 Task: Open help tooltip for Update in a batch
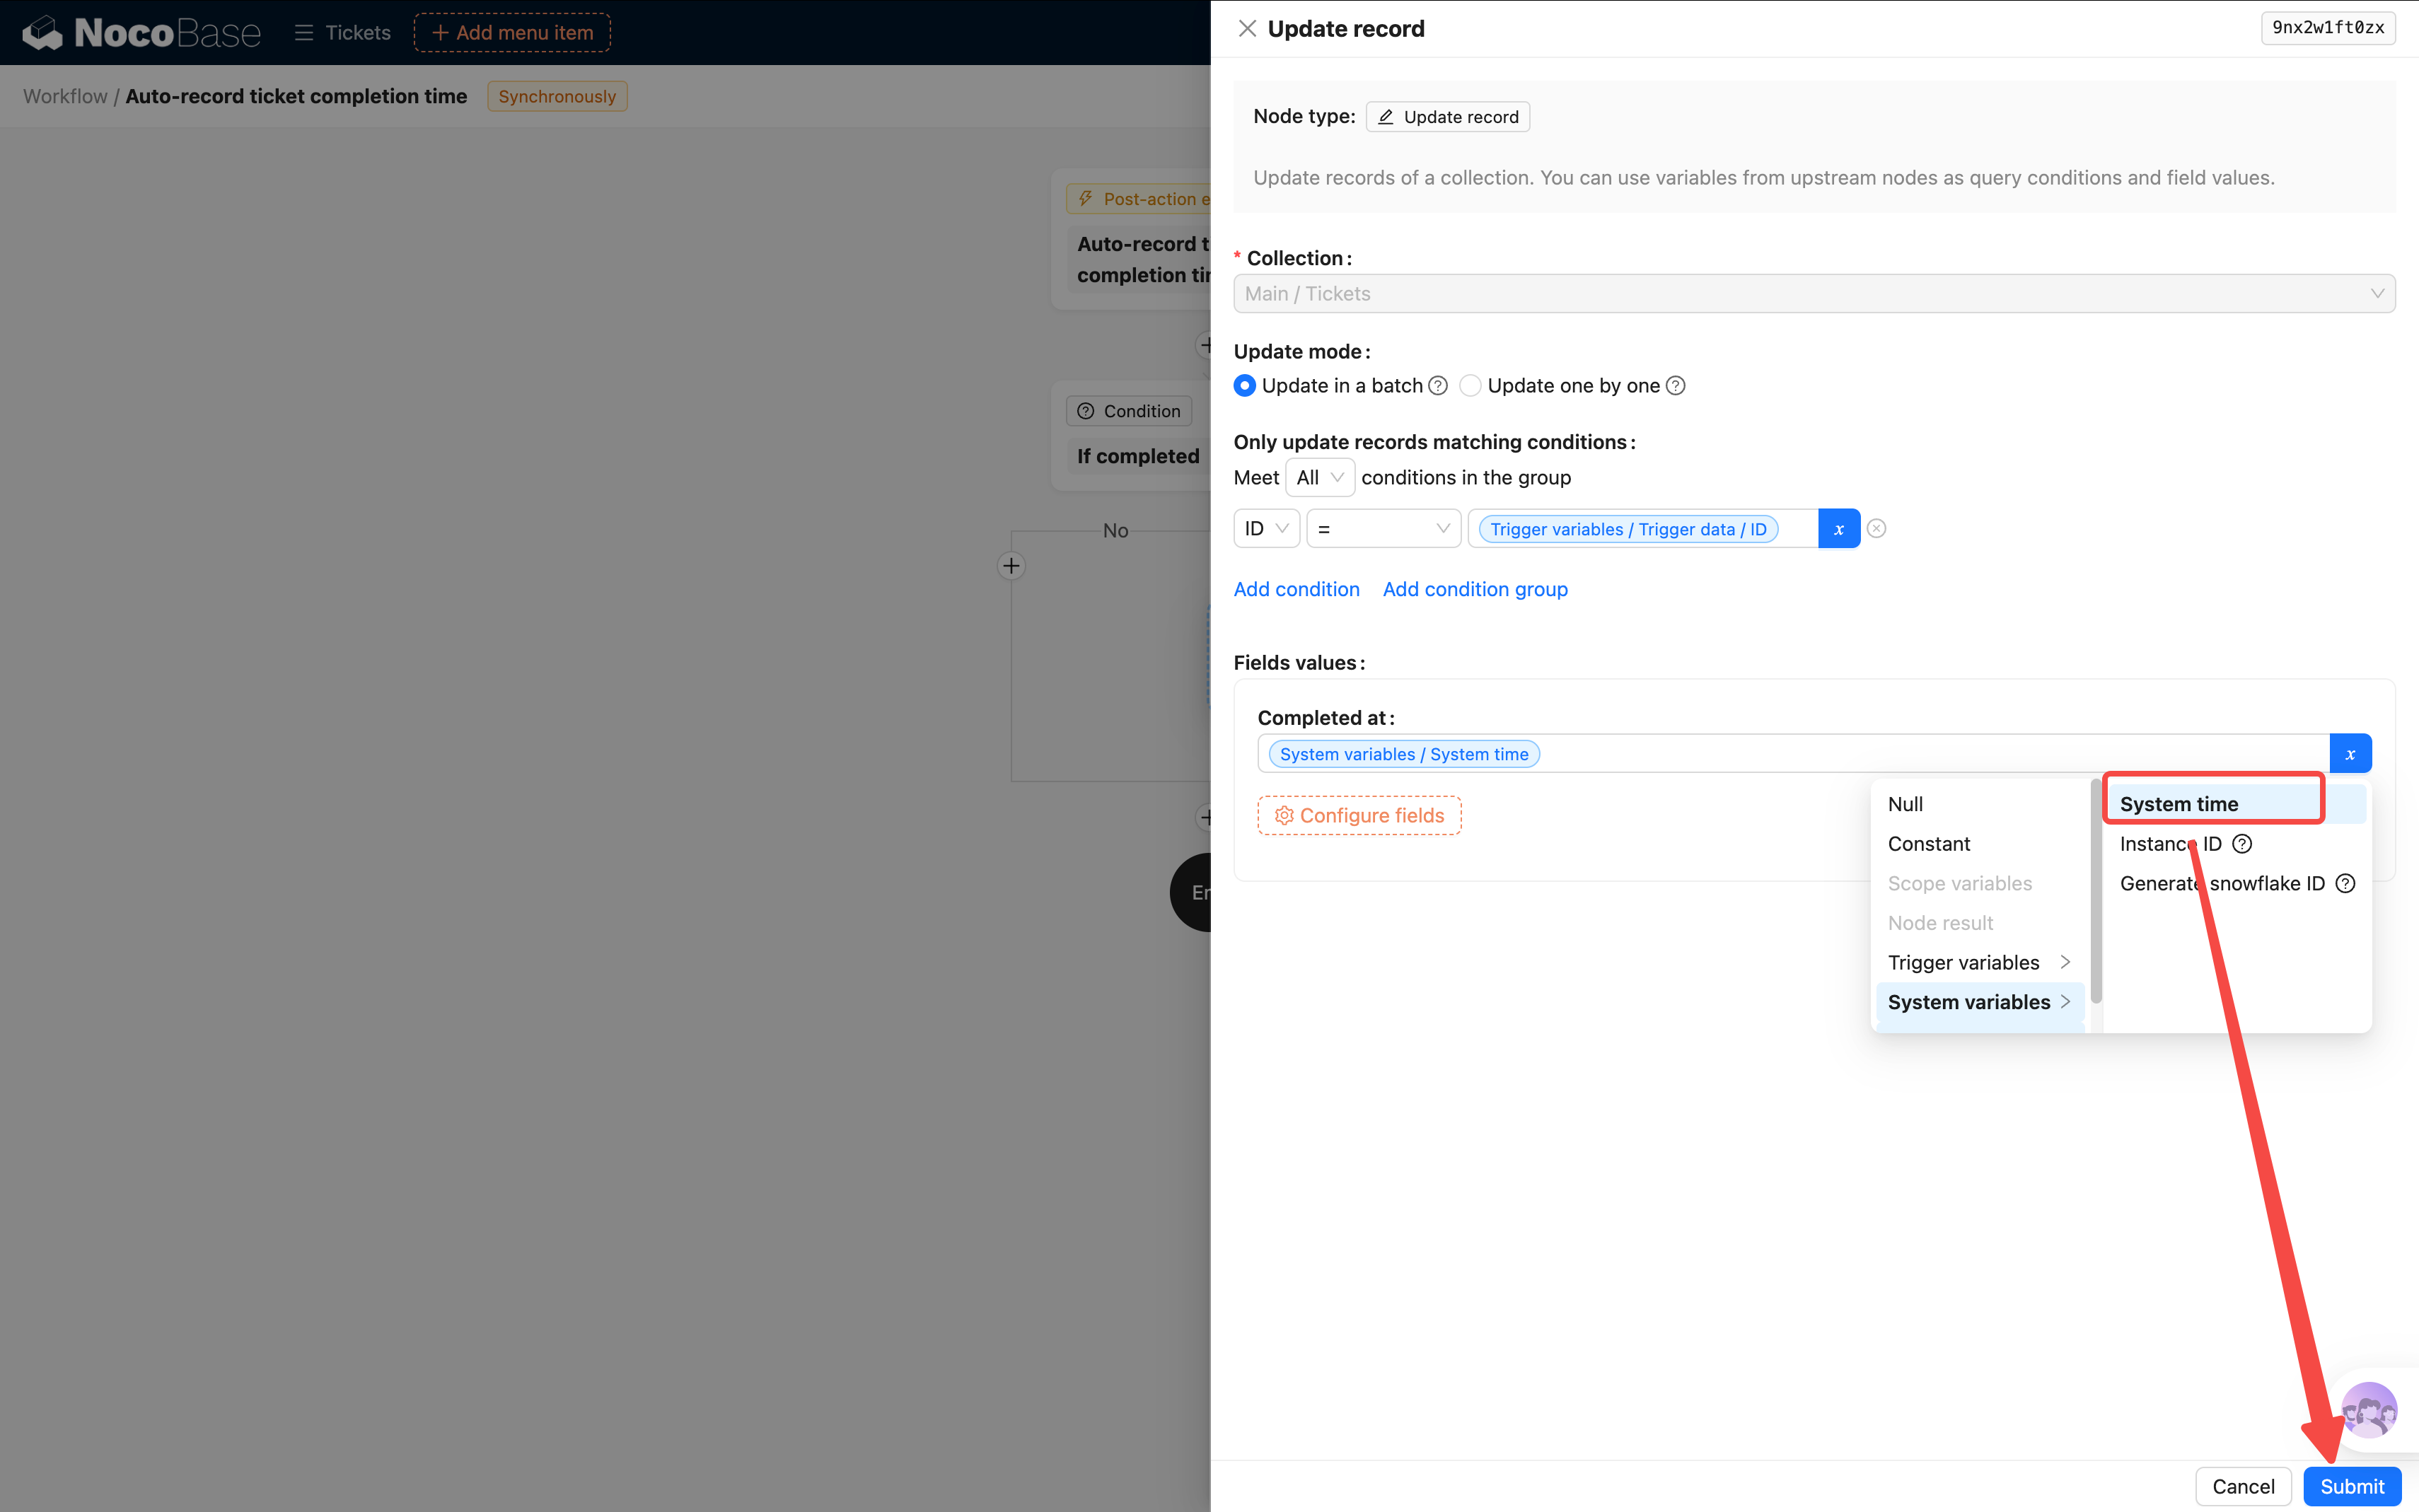[x=1438, y=386]
